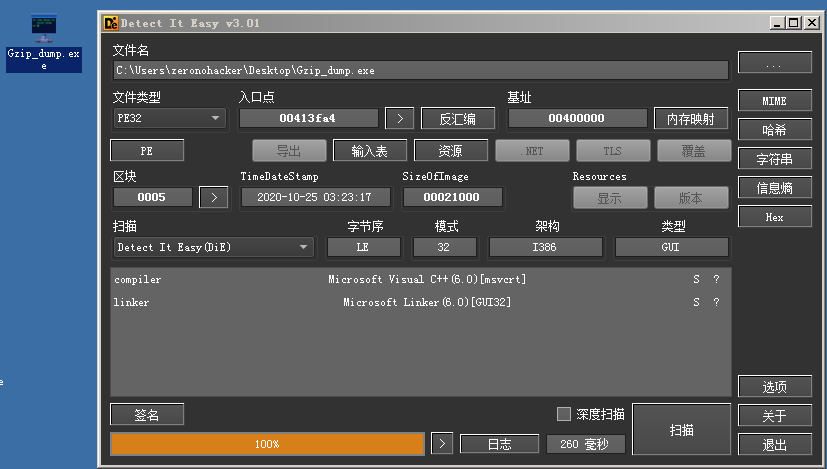The image size is (827, 469).
Task: Click the 'linker' label in results
Action: [131, 302]
